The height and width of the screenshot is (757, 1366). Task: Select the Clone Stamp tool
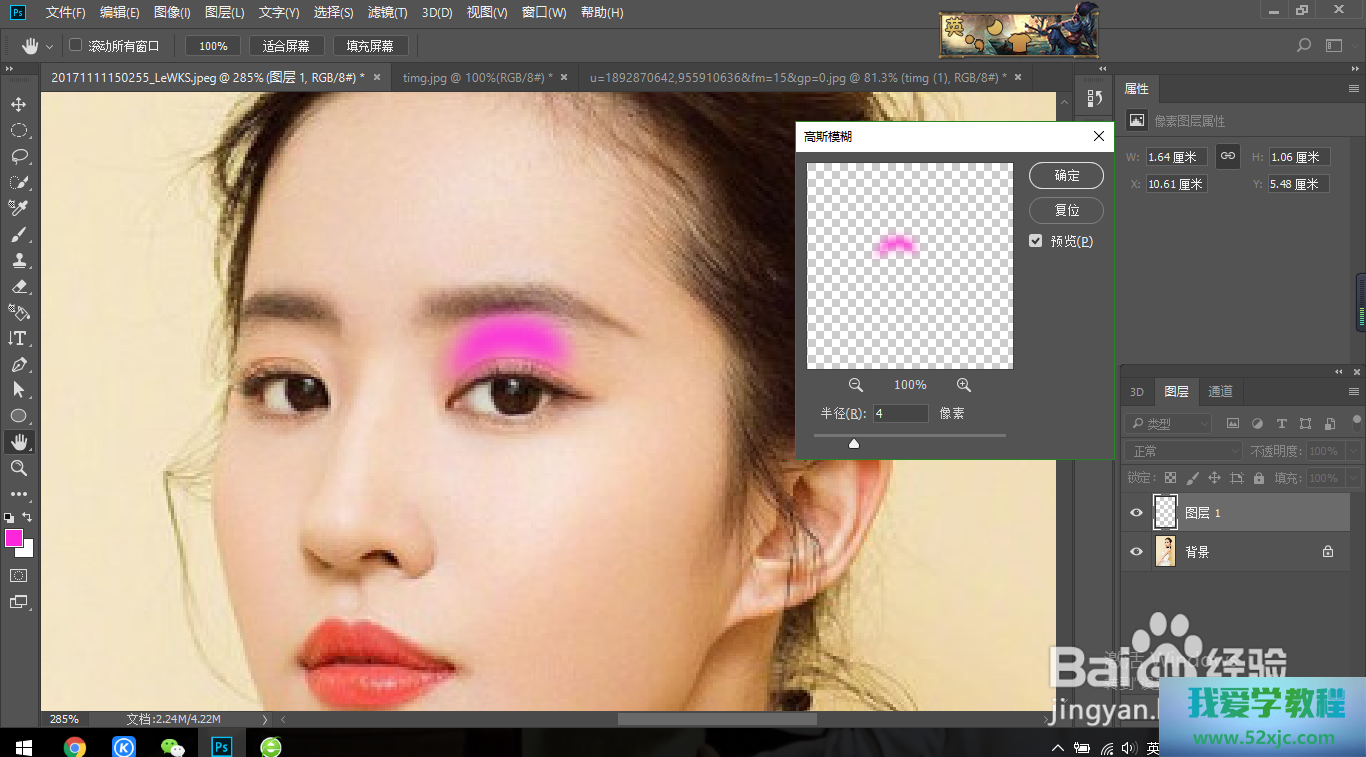pyautogui.click(x=18, y=261)
